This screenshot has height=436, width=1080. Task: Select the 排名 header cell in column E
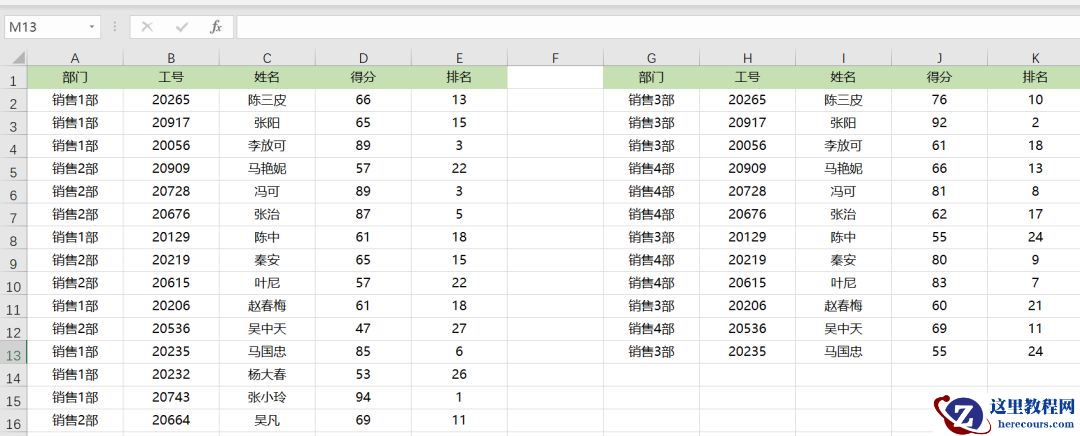pos(459,77)
